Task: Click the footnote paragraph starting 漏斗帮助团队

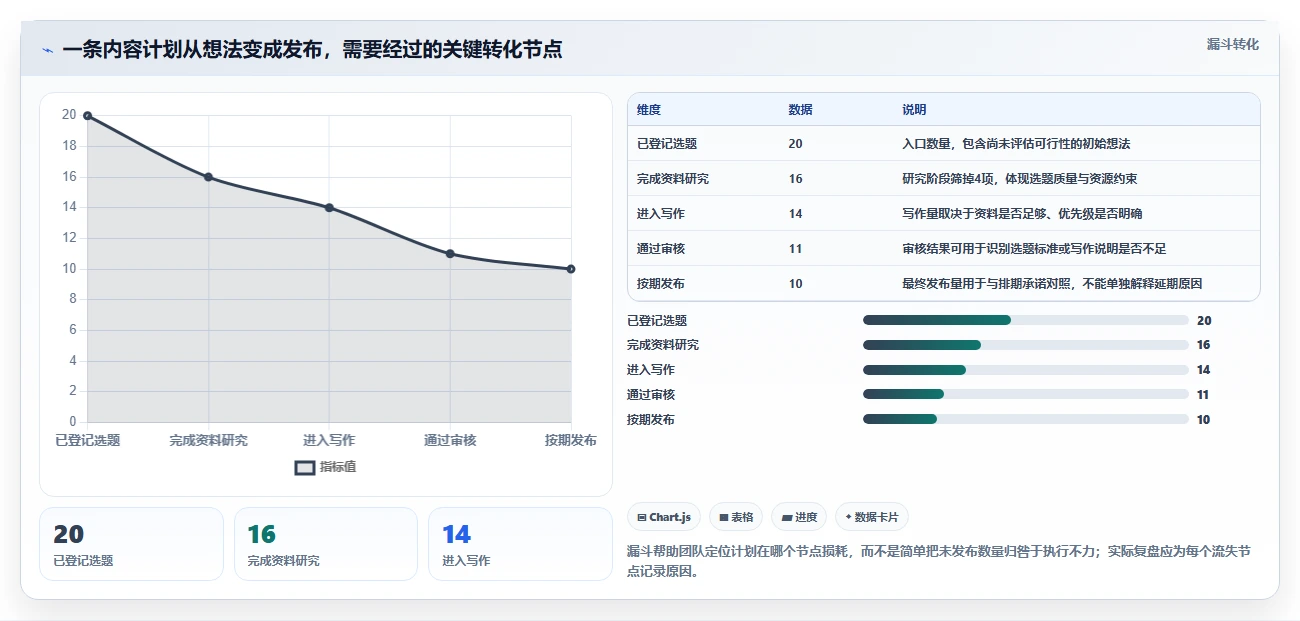Action: point(939,561)
